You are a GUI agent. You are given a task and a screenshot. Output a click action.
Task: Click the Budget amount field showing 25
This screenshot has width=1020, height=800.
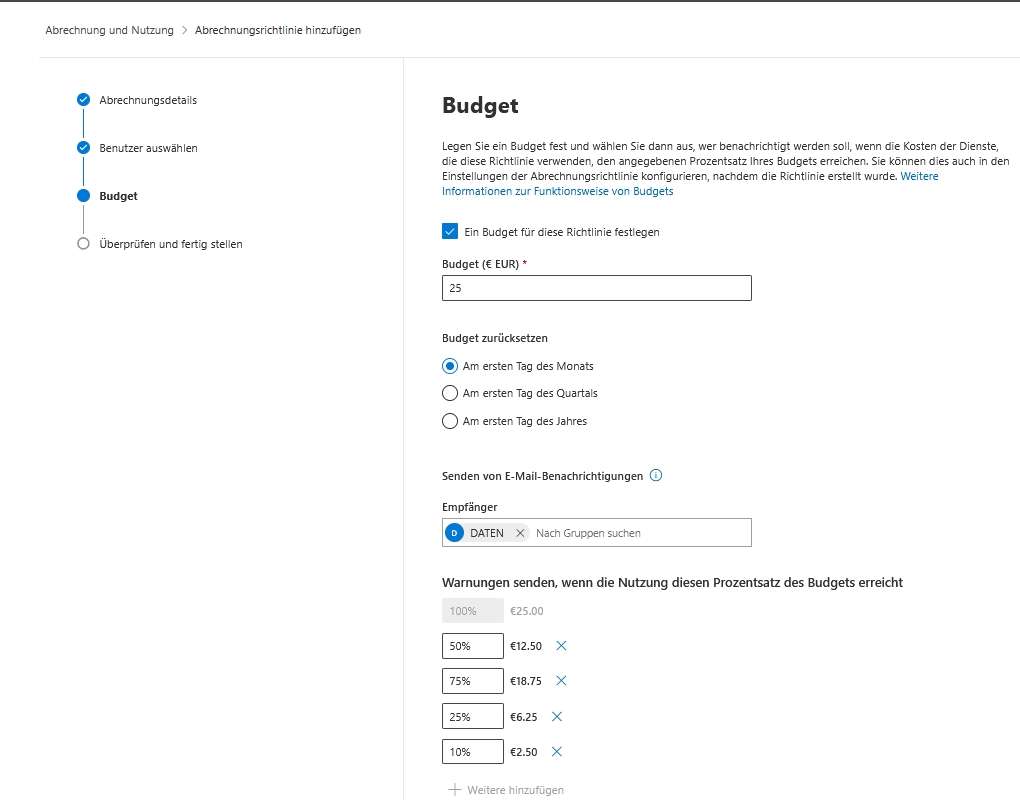coord(596,288)
